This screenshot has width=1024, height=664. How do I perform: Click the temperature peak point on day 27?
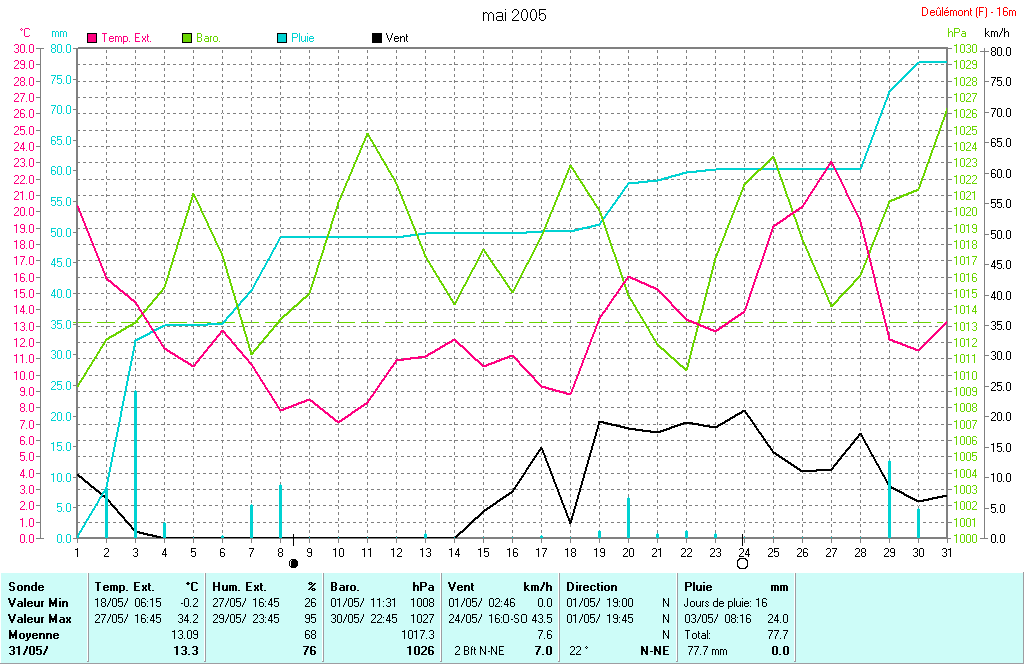click(x=831, y=161)
